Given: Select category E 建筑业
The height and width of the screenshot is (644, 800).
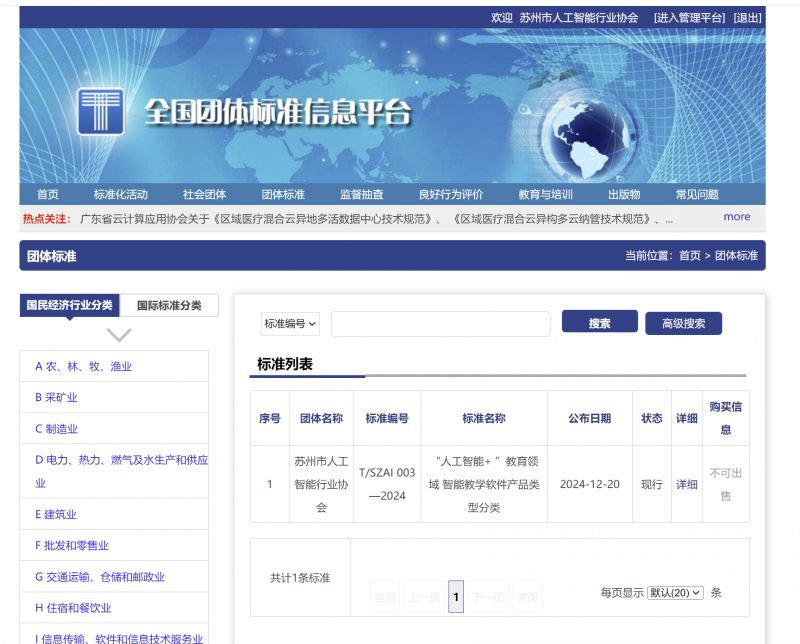Looking at the screenshot, I should 56,514.
